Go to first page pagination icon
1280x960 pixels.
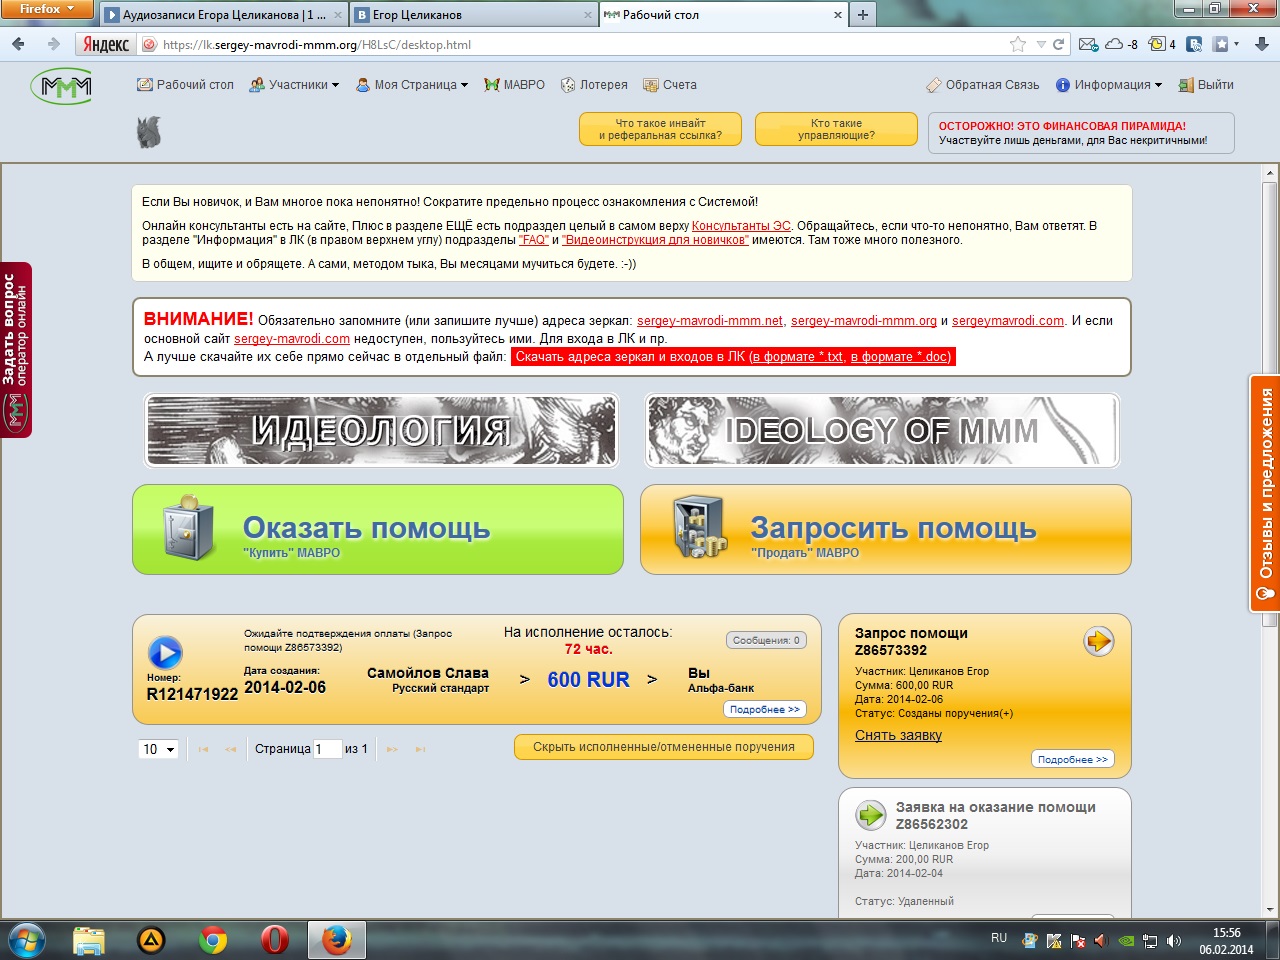coord(204,749)
